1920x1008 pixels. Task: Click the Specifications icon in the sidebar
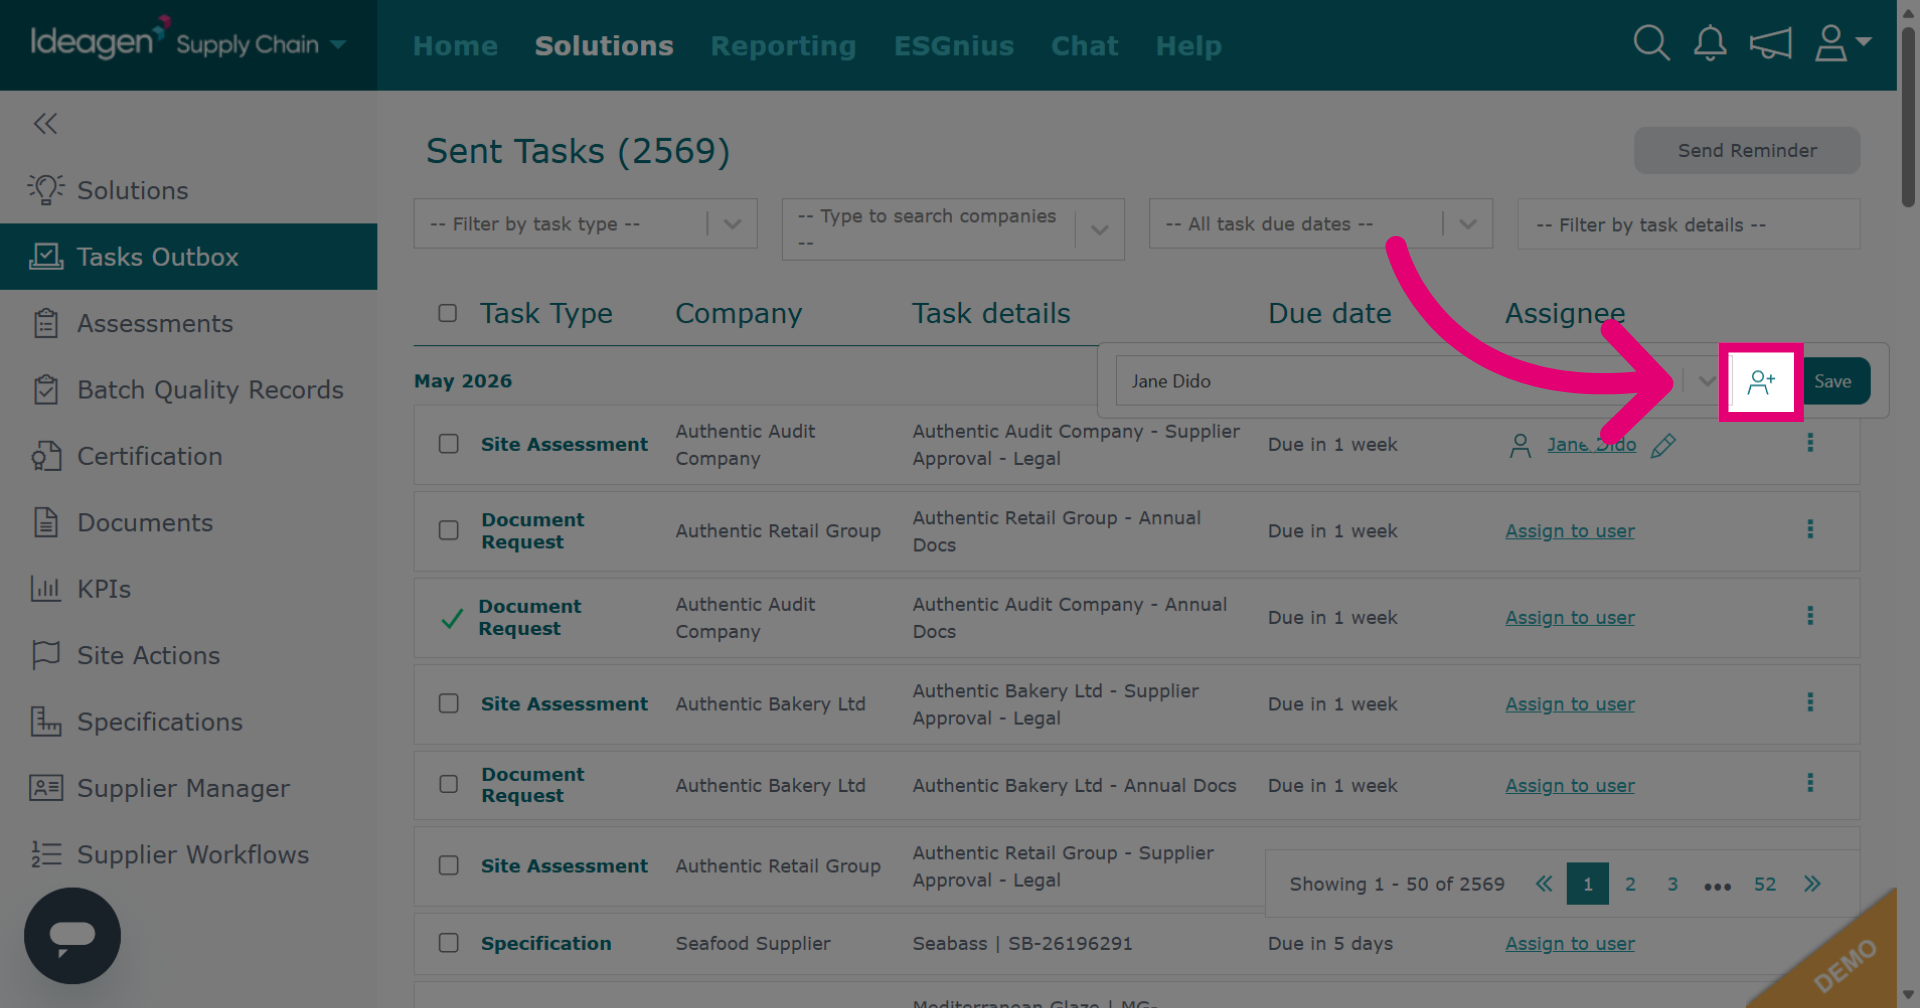point(46,721)
